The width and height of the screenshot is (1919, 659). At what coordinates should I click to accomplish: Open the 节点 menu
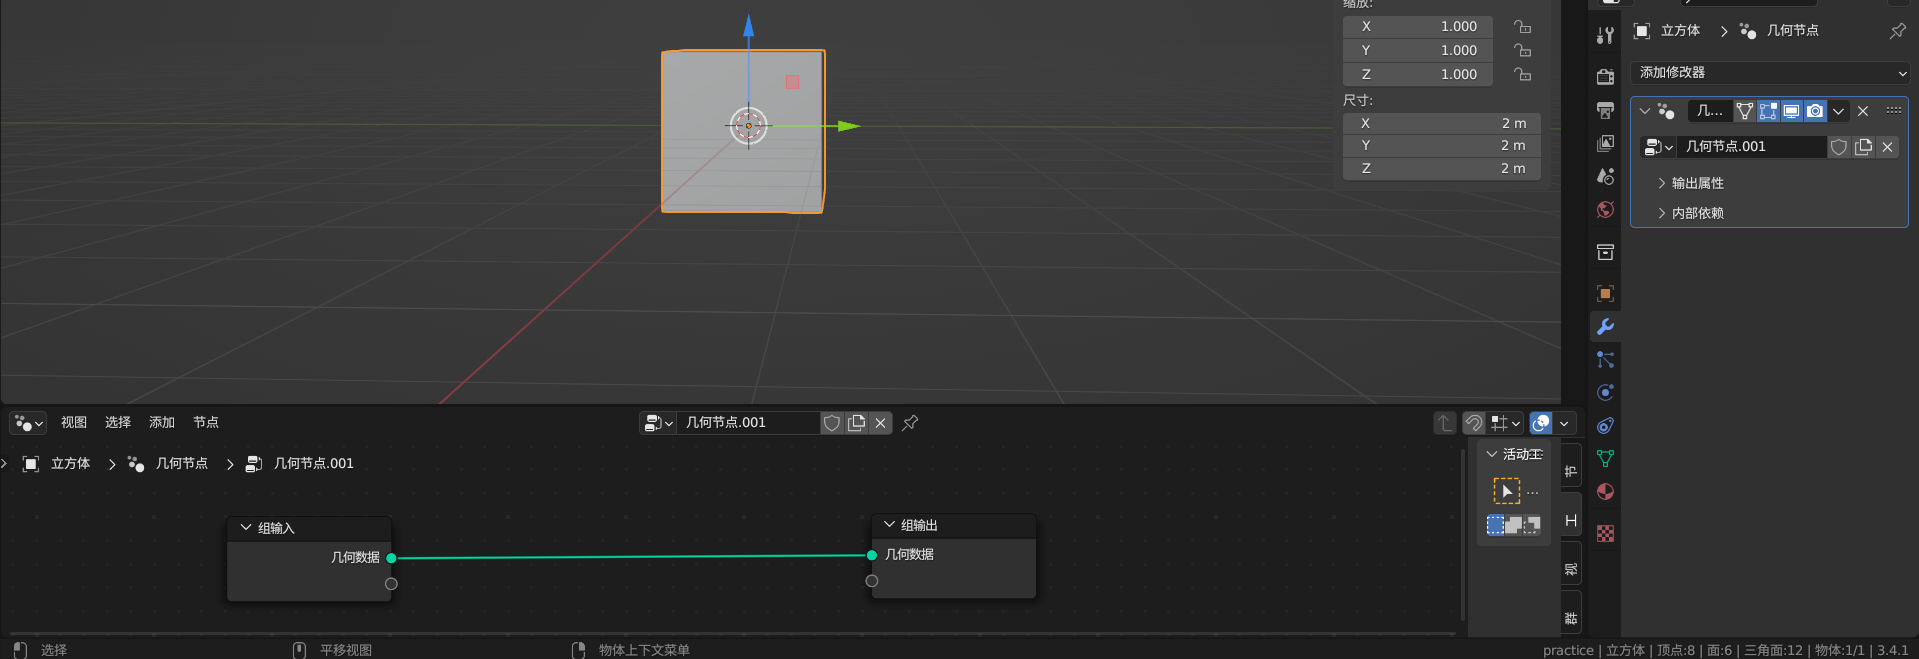click(x=206, y=423)
